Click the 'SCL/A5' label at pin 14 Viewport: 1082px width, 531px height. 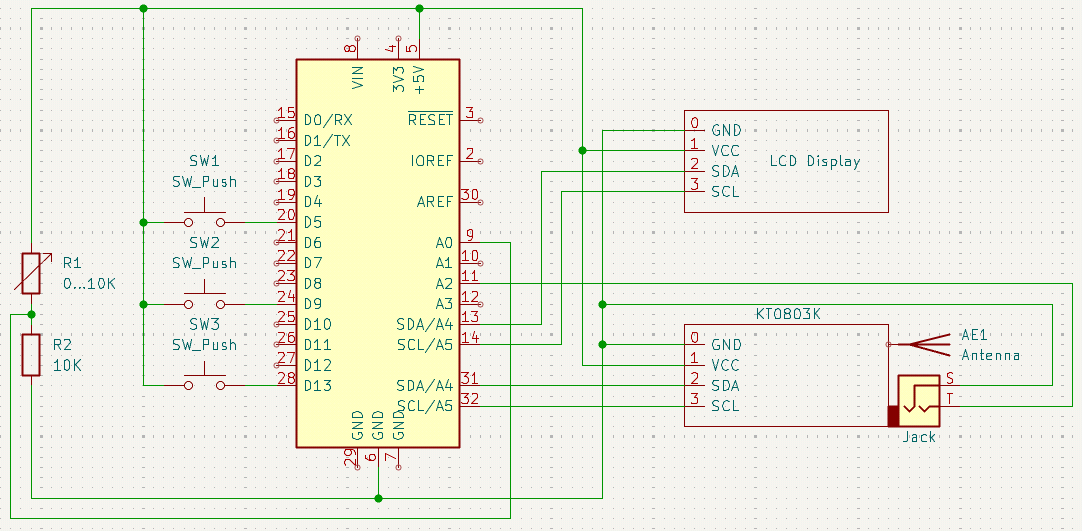pos(424,345)
